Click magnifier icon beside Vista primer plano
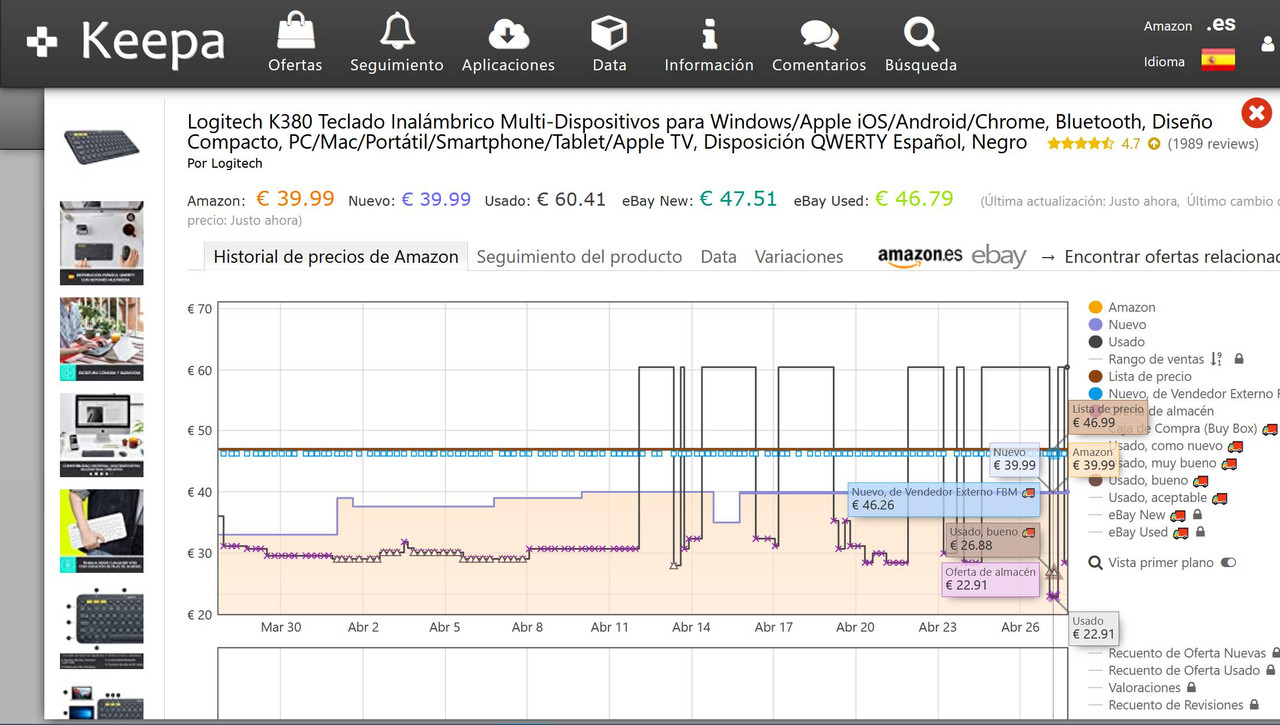This screenshot has height=725, width=1280. [1095, 563]
